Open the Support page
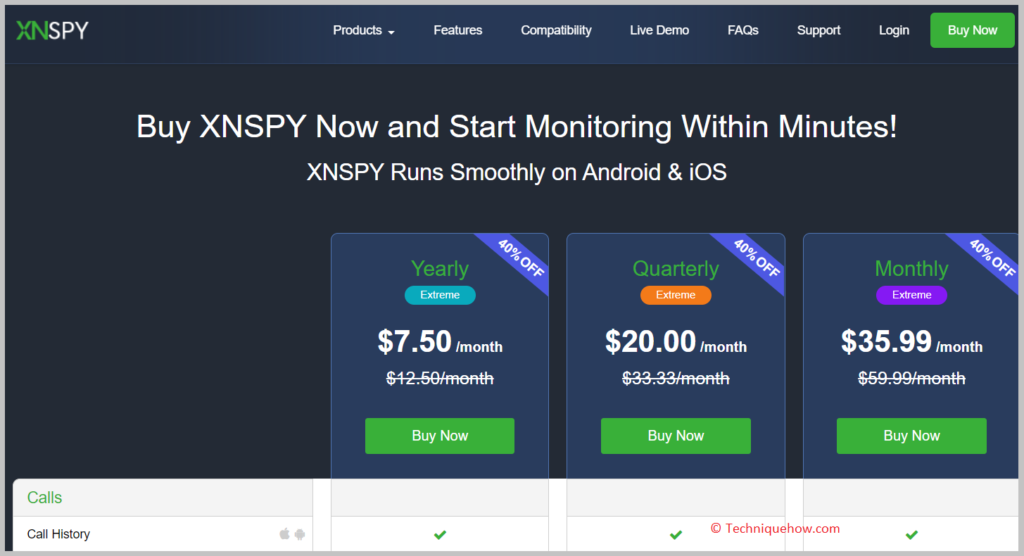The height and width of the screenshot is (556, 1024). click(818, 30)
